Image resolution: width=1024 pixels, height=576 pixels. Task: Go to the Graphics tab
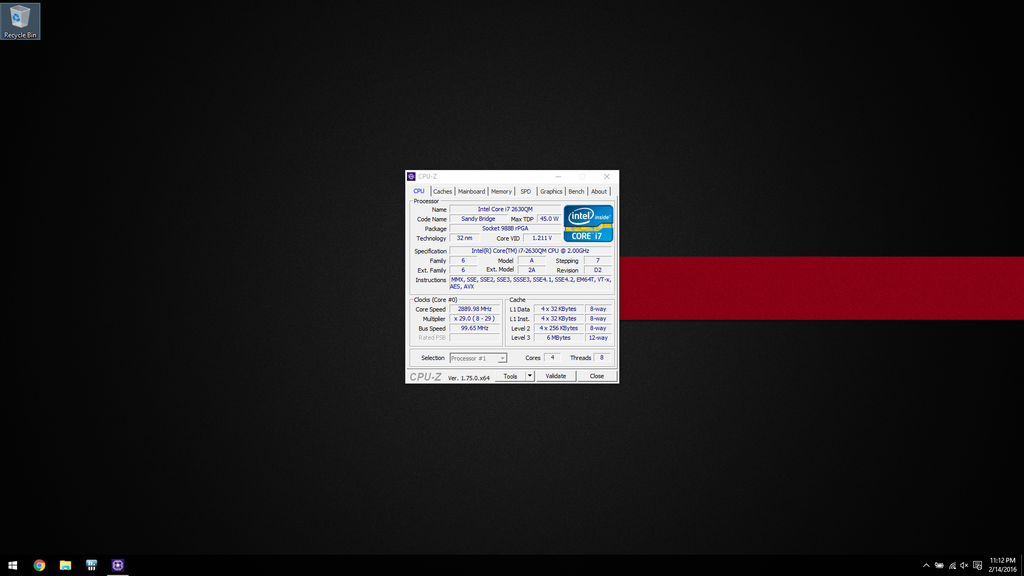tap(551, 191)
